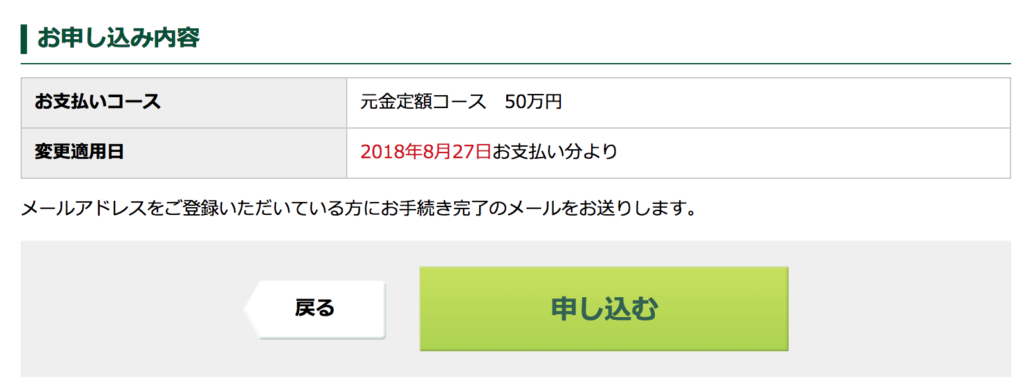Click the green divider line under the heading
The image size is (1024, 386).
coord(515,64)
